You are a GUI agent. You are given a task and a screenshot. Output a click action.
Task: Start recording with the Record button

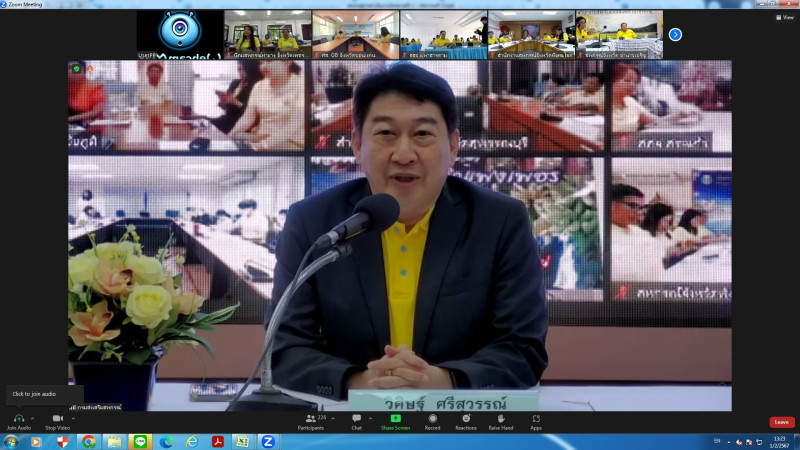[433, 422]
